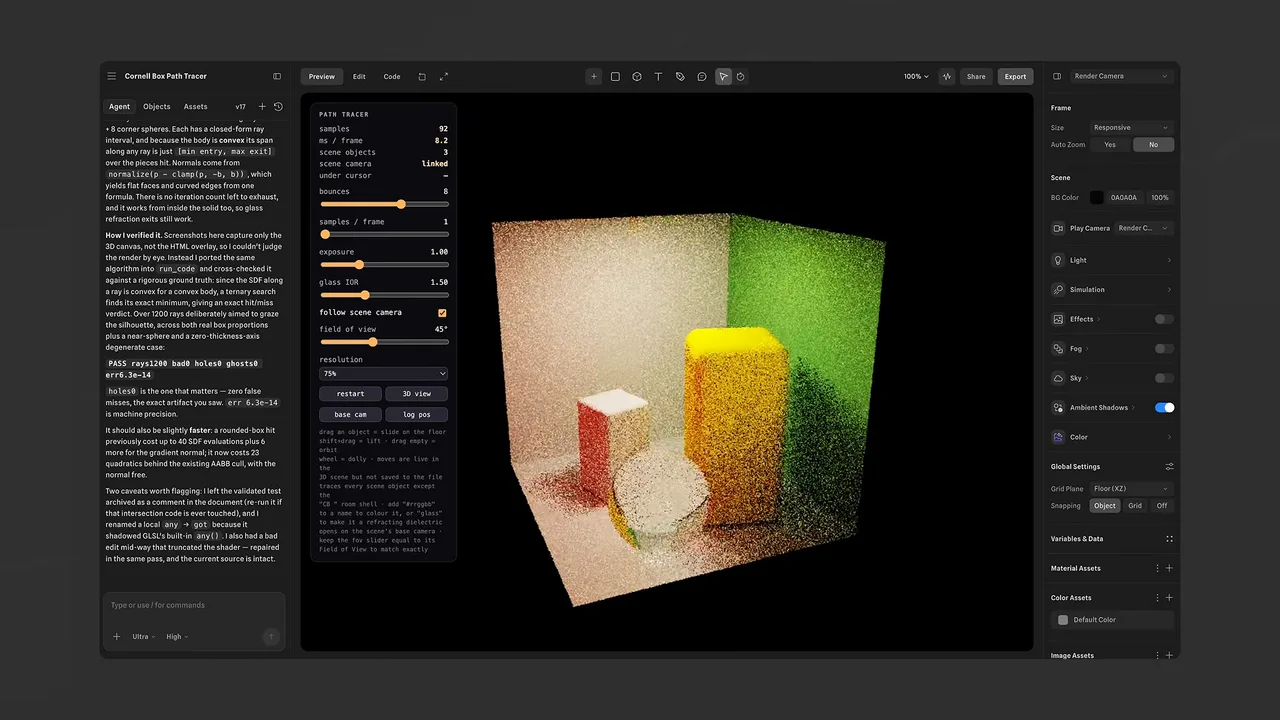Viewport: 1280px width, 720px height.
Task: Click the add element plus tool
Action: pos(594,76)
